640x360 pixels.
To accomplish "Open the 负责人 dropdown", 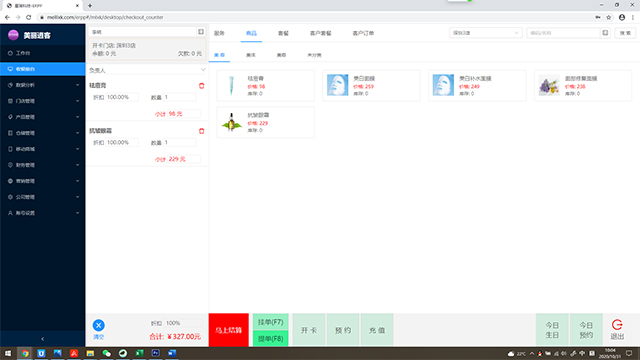I will (147, 70).
